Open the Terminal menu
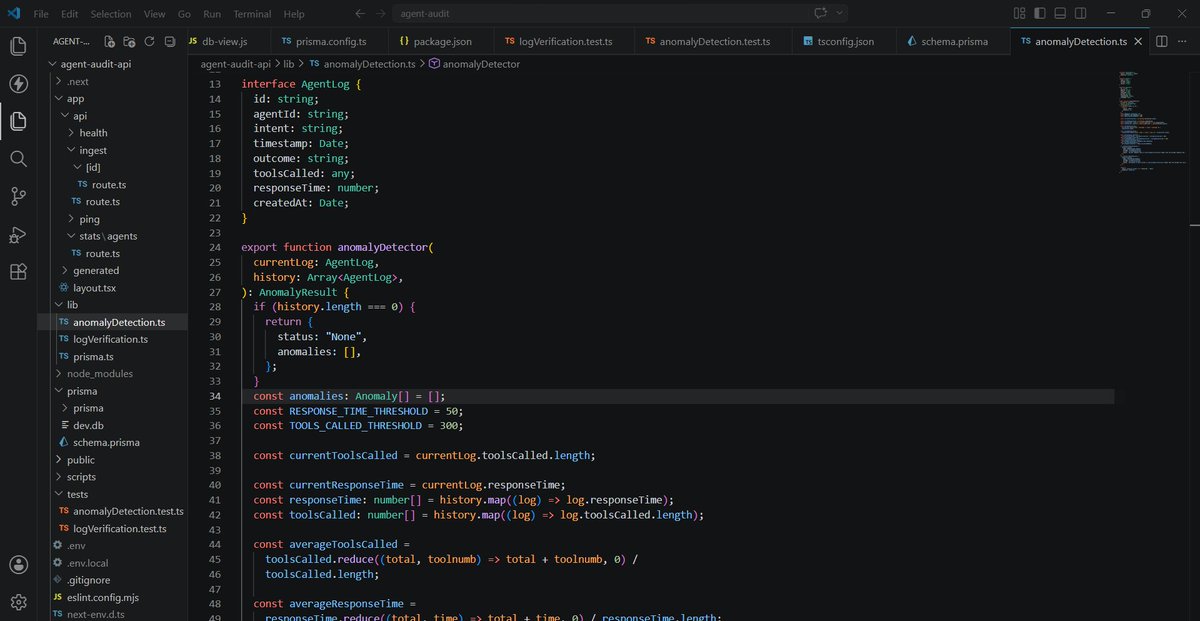 (x=252, y=14)
